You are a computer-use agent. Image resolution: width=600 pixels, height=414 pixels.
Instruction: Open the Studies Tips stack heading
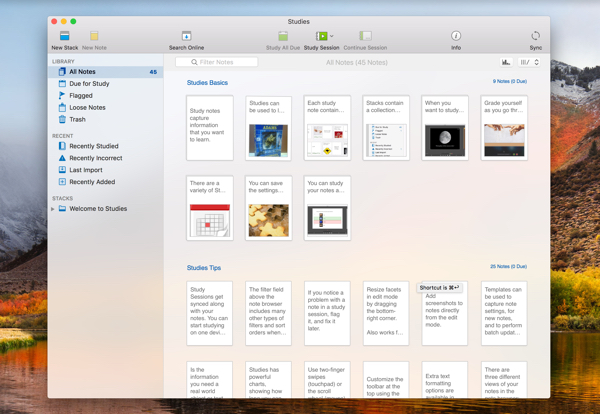click(204, 268)
